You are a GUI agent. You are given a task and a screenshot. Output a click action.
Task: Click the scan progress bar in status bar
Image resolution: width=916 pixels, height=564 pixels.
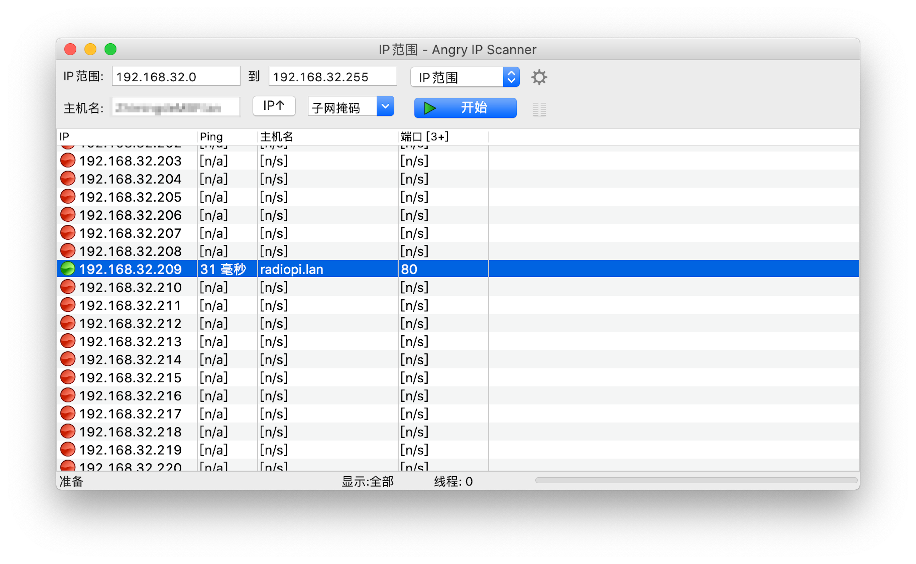click(696, 480)
